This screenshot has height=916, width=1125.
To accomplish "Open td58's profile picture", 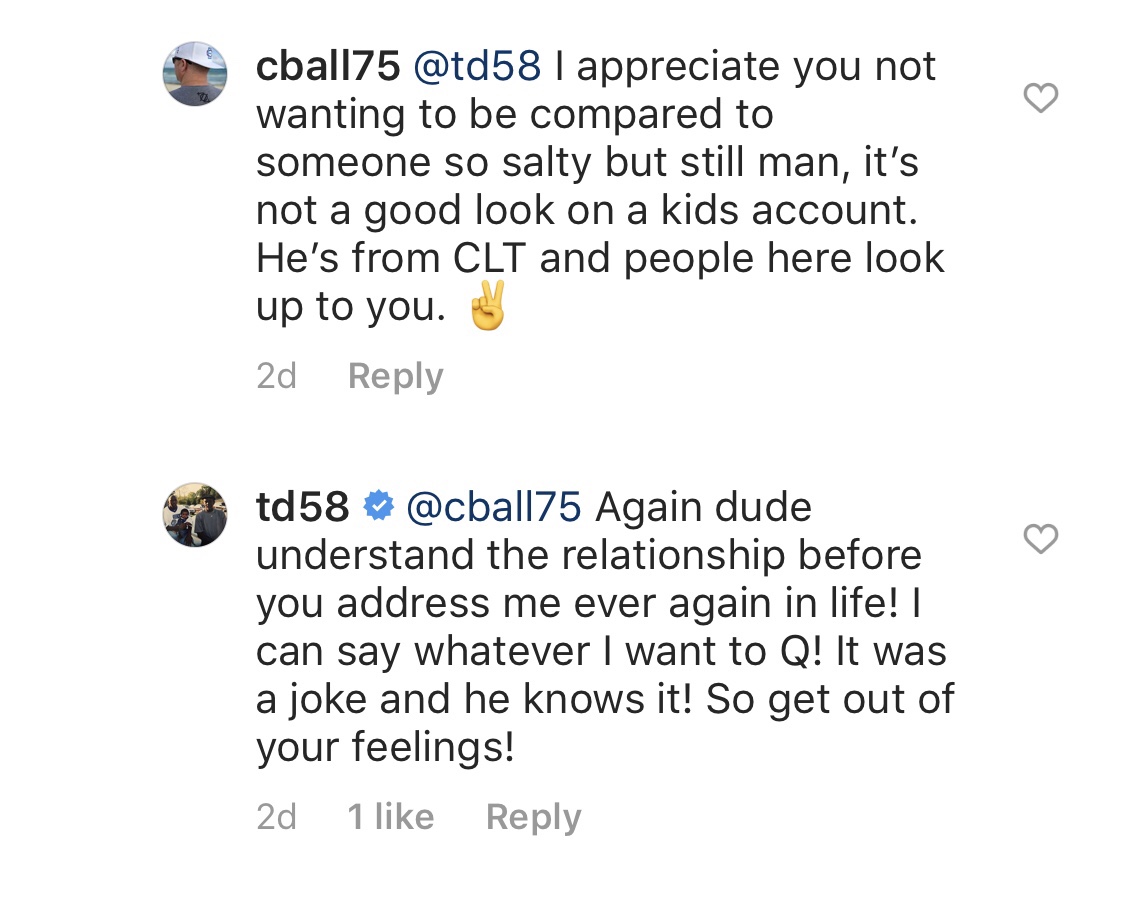I will point(195,514).
